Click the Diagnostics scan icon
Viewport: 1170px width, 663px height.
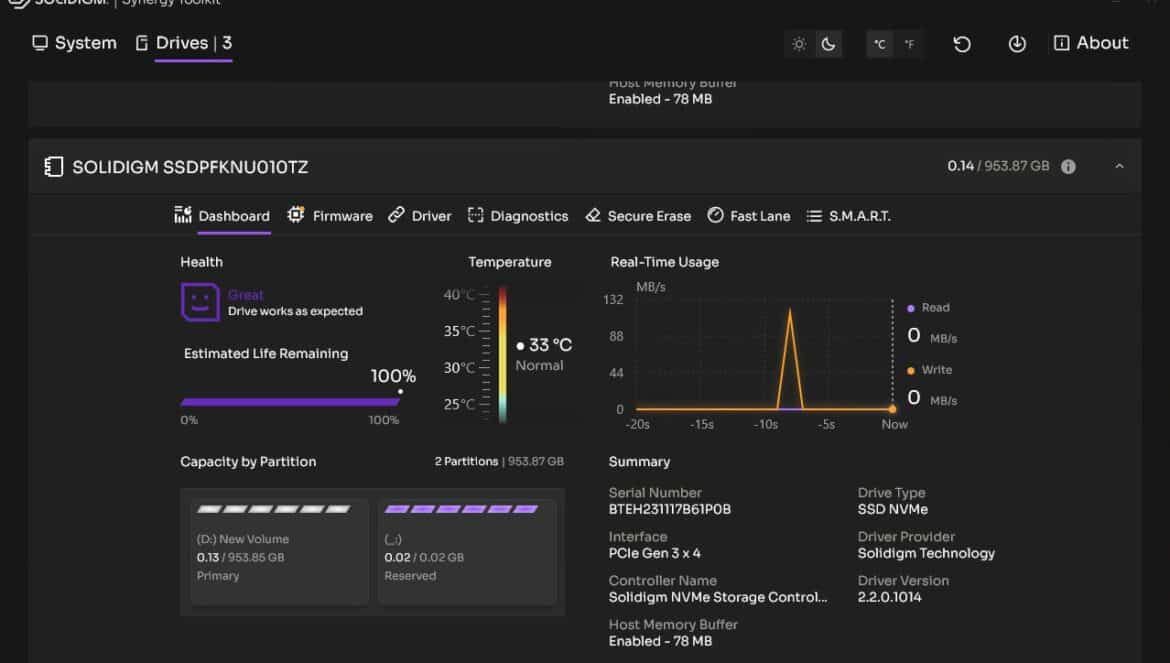475,216
